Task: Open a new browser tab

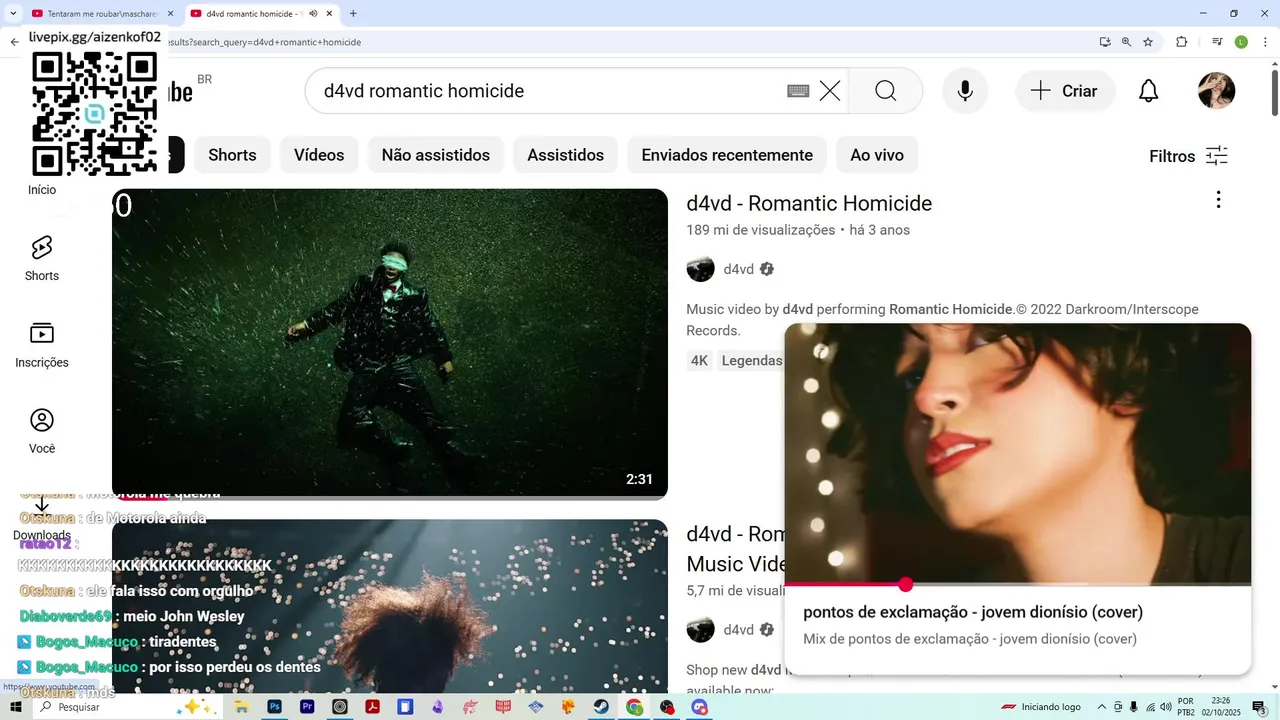Action: (353, 14)
